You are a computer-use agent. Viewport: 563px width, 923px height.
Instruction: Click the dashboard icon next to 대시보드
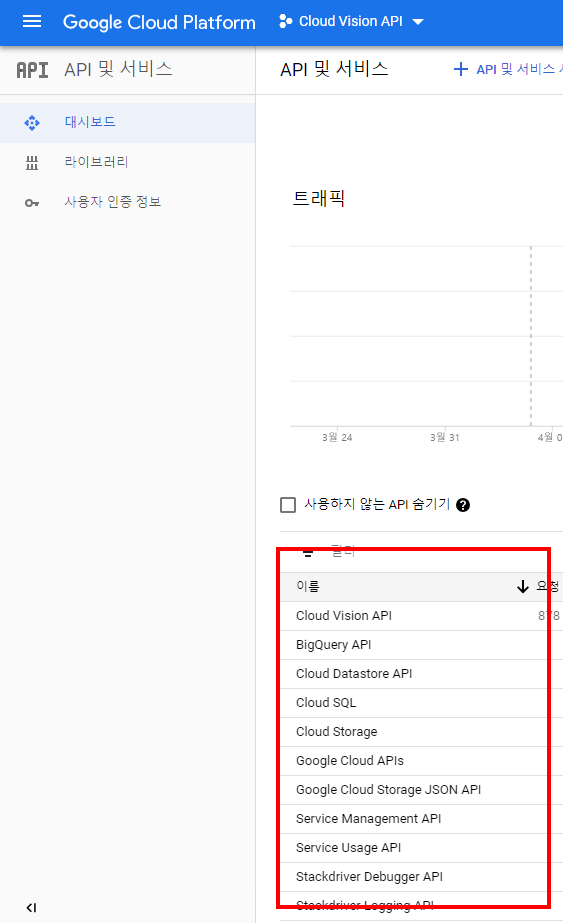(x=32, y=122)
